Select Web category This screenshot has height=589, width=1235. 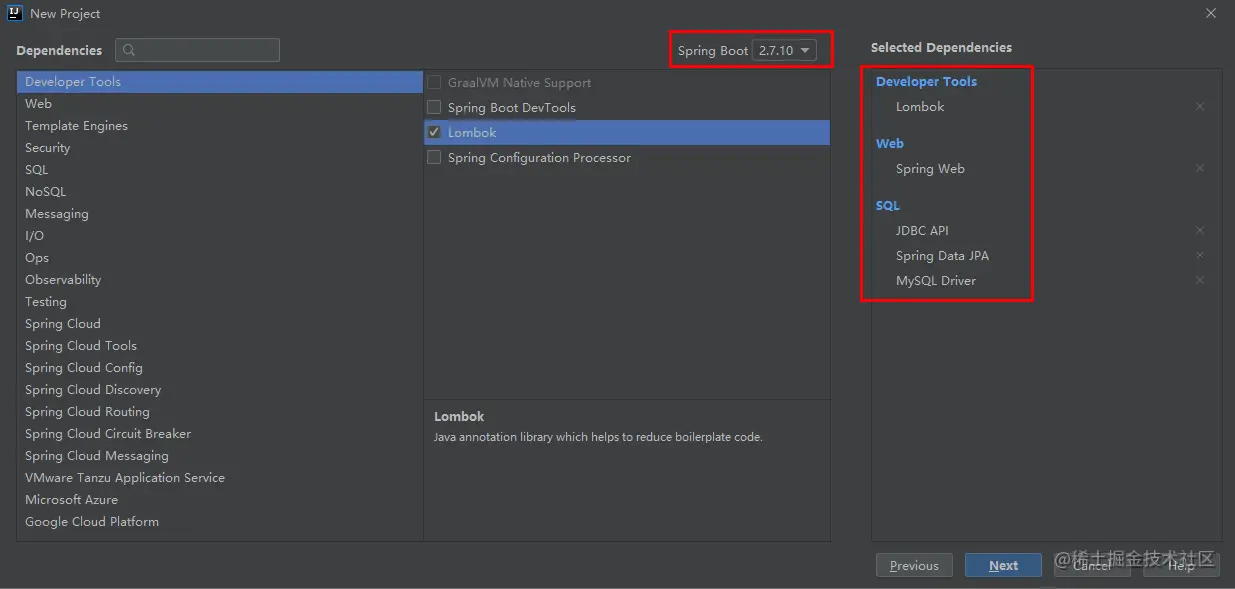click(220, 104)
